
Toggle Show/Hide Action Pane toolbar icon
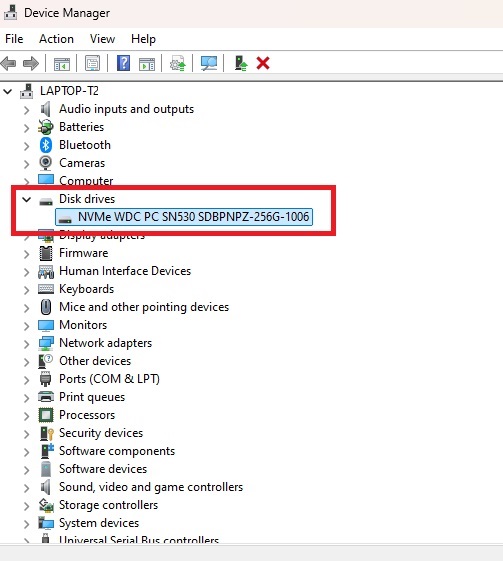coord(147,64)
